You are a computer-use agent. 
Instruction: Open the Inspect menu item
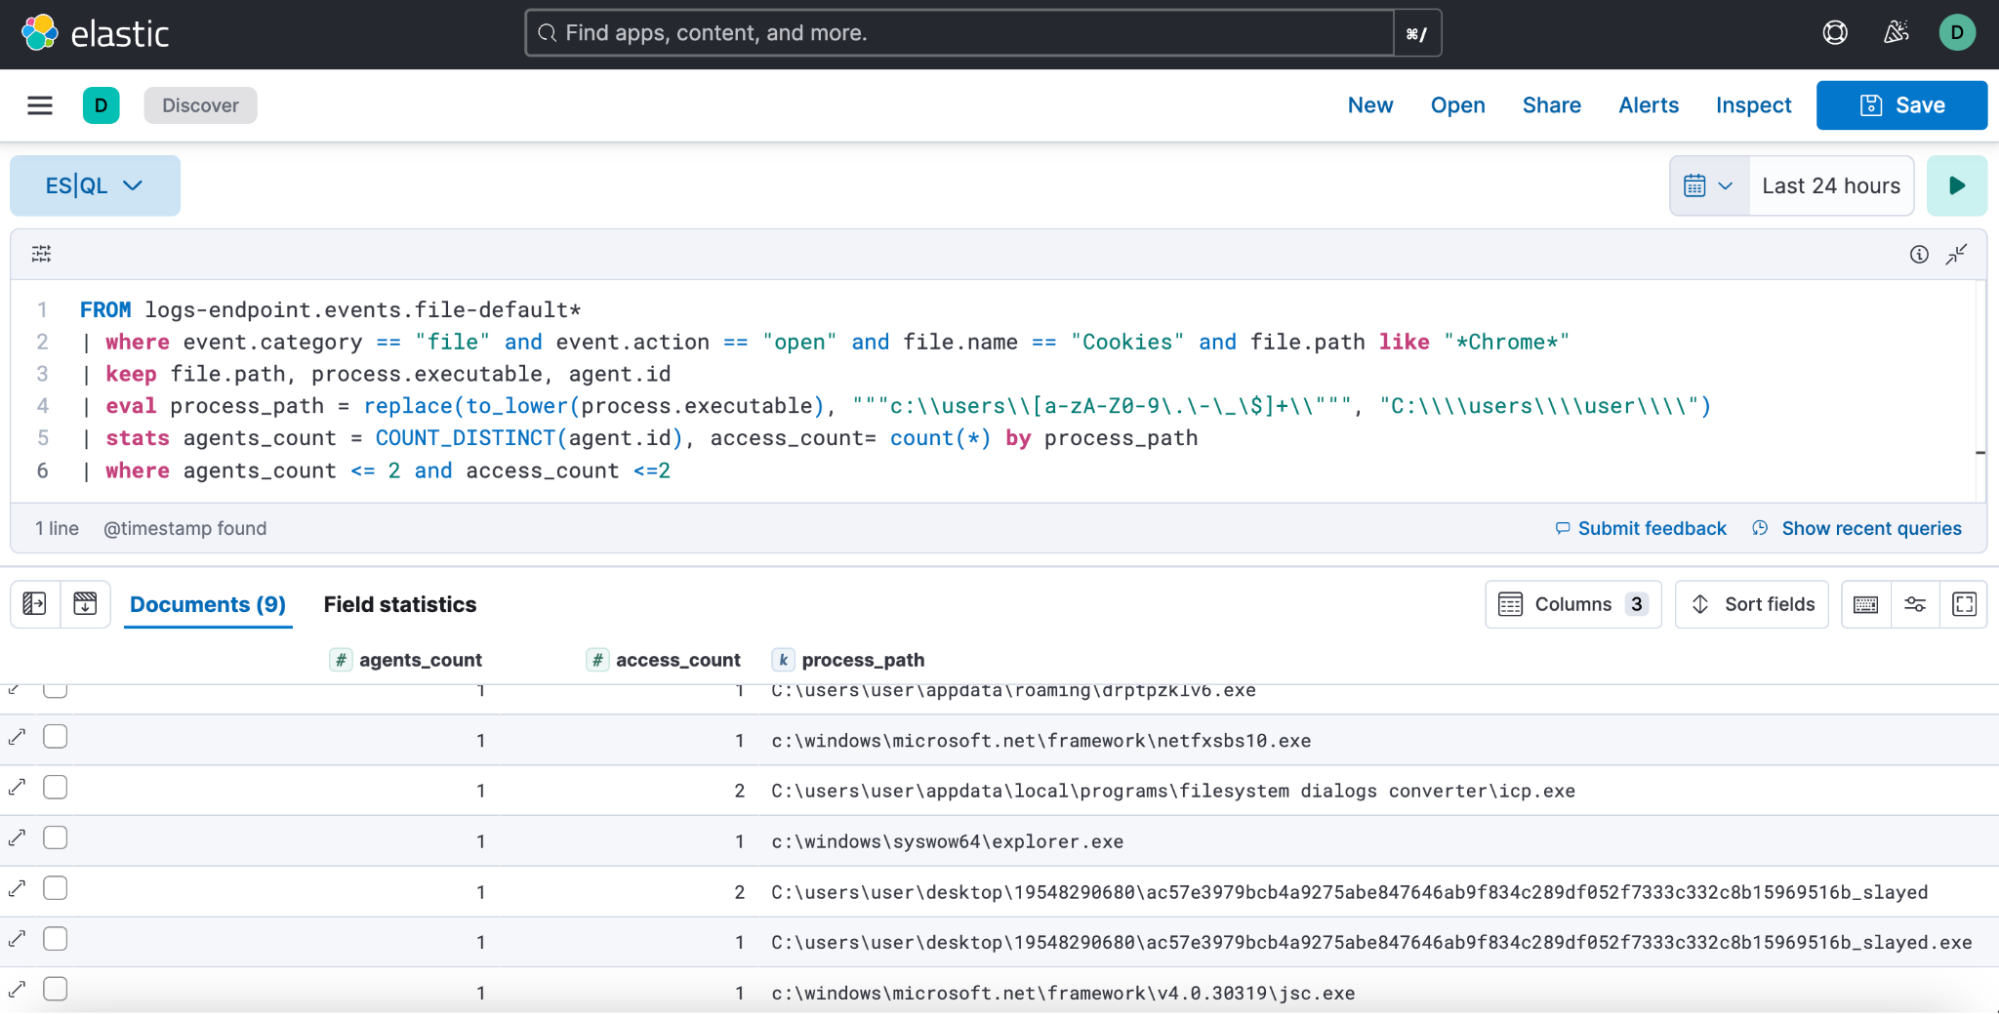tap(1753, 105)
